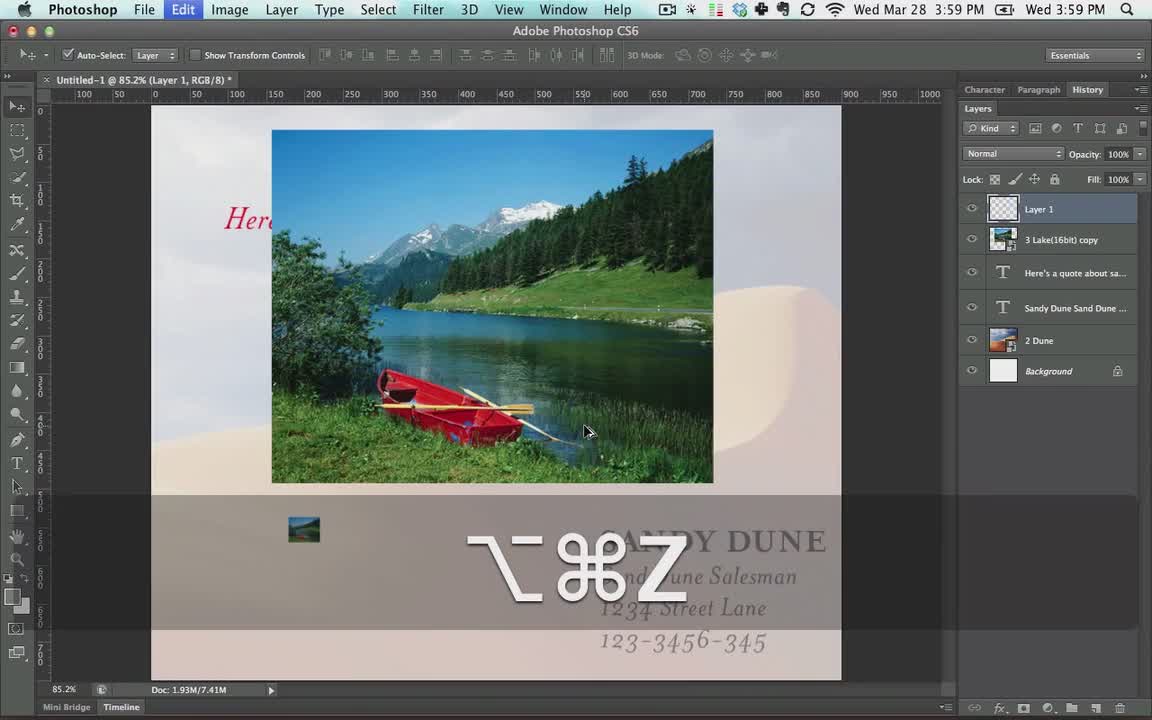Open the Essentials workspace dropdown

(x=1095, y=55)
